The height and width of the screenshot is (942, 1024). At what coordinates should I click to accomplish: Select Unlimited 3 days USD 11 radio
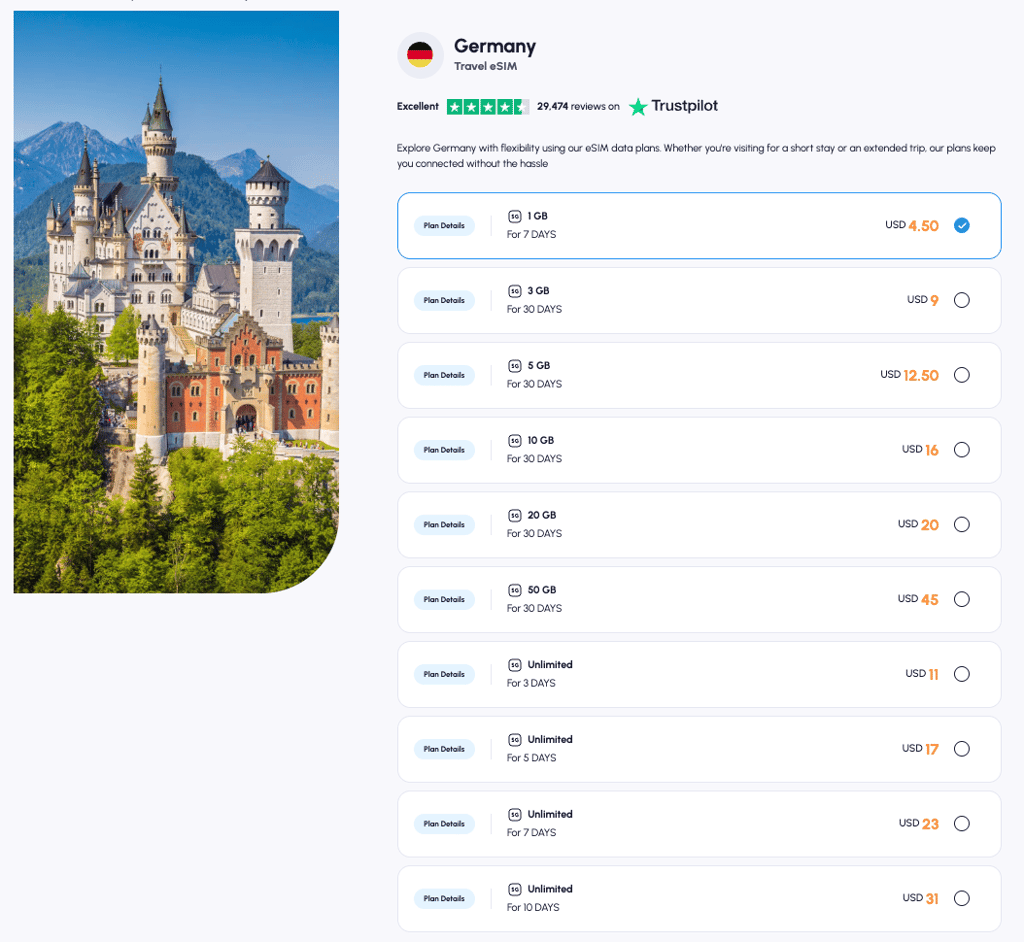point(961,674)
